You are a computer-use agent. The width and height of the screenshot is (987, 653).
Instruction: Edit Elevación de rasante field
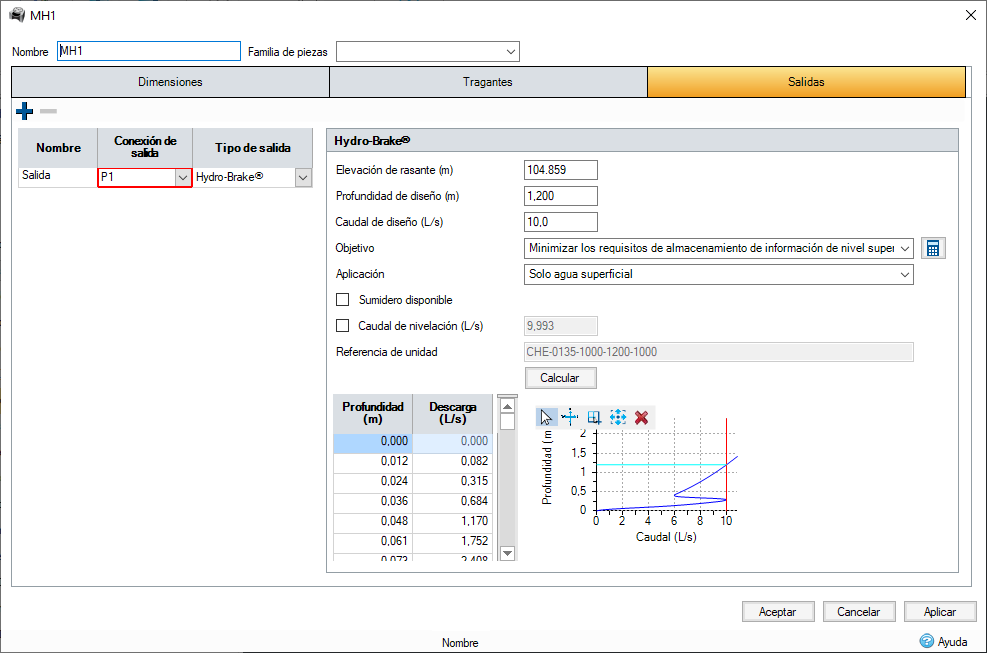(x=561, y=170)
